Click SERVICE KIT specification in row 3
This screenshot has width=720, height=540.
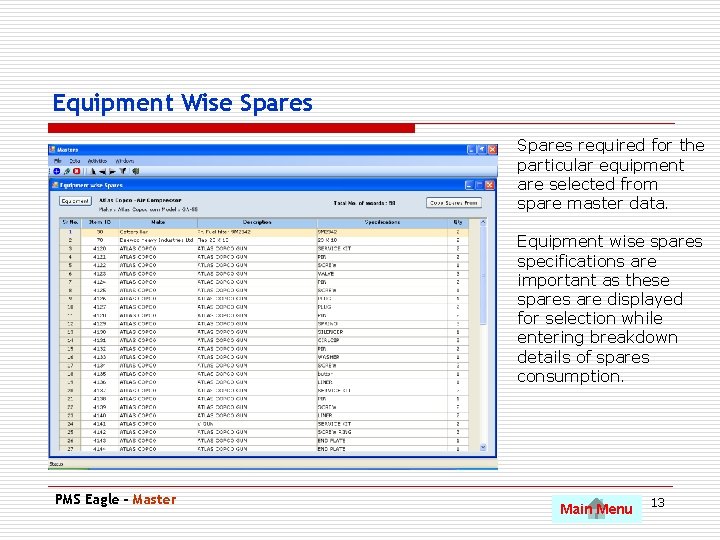[x=382, y=248]
